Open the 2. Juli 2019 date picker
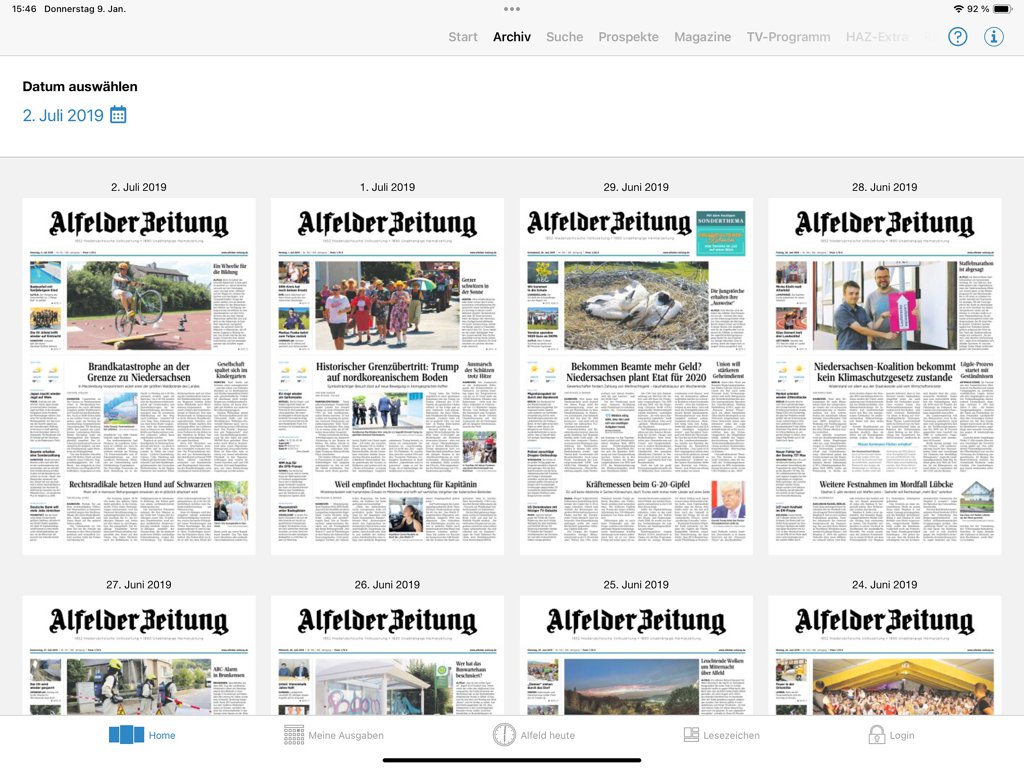Screen dimensions: 1024x768 coord(63,115)
